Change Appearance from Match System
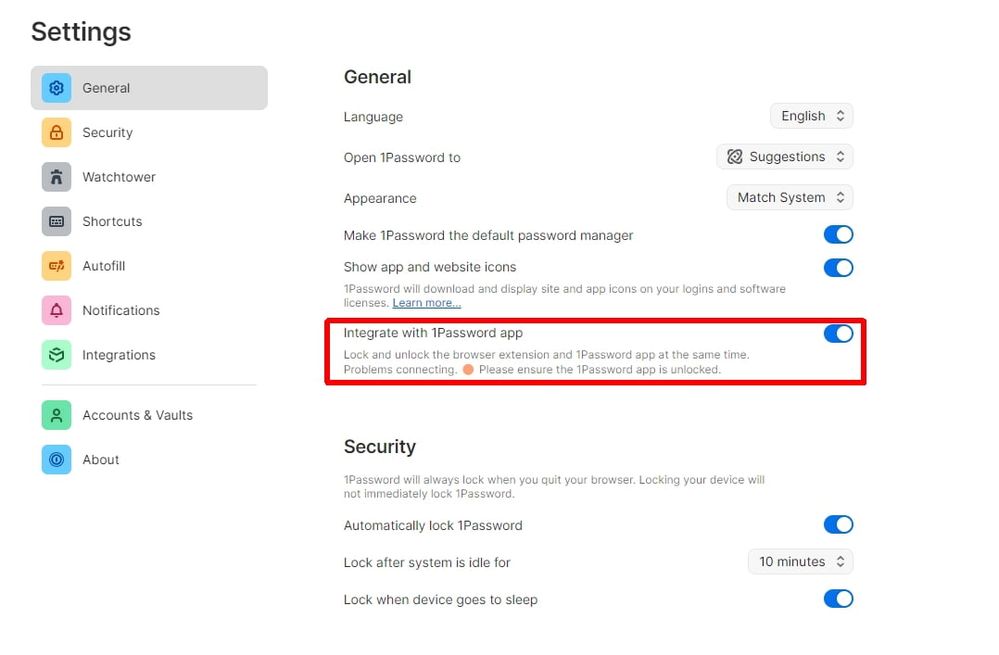 [789, 198]
